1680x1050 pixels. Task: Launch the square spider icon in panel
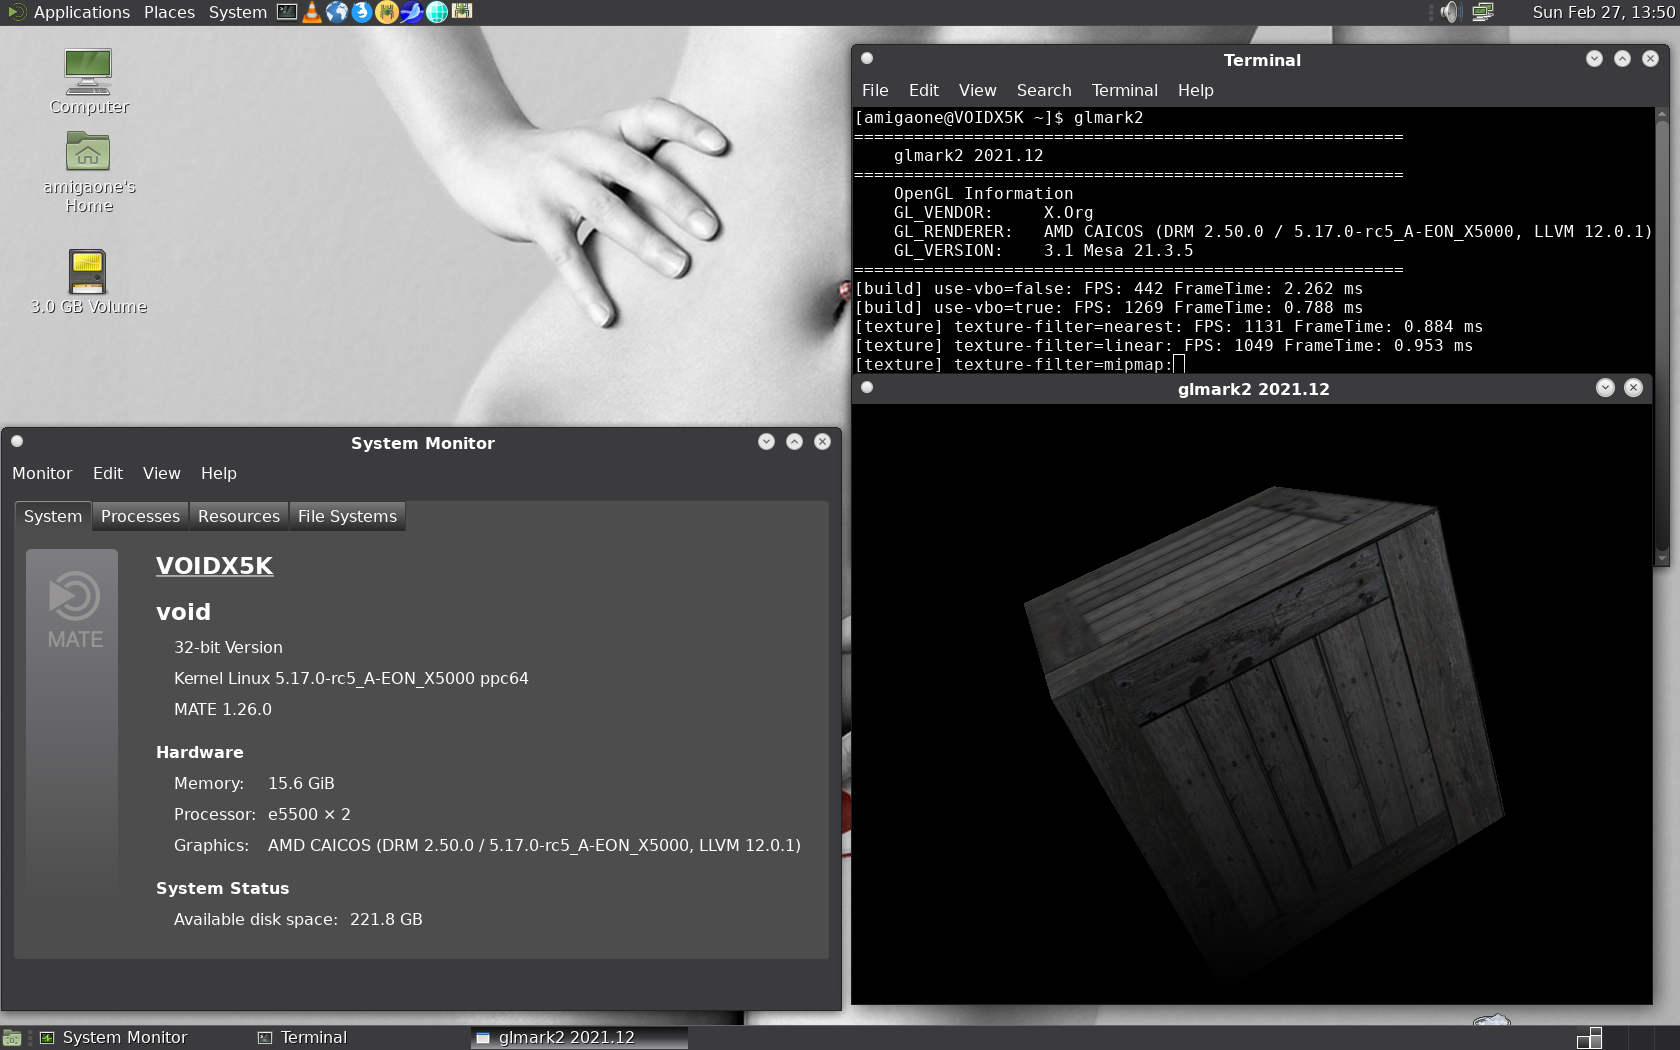pyautogui.click(x=462, y=11)
